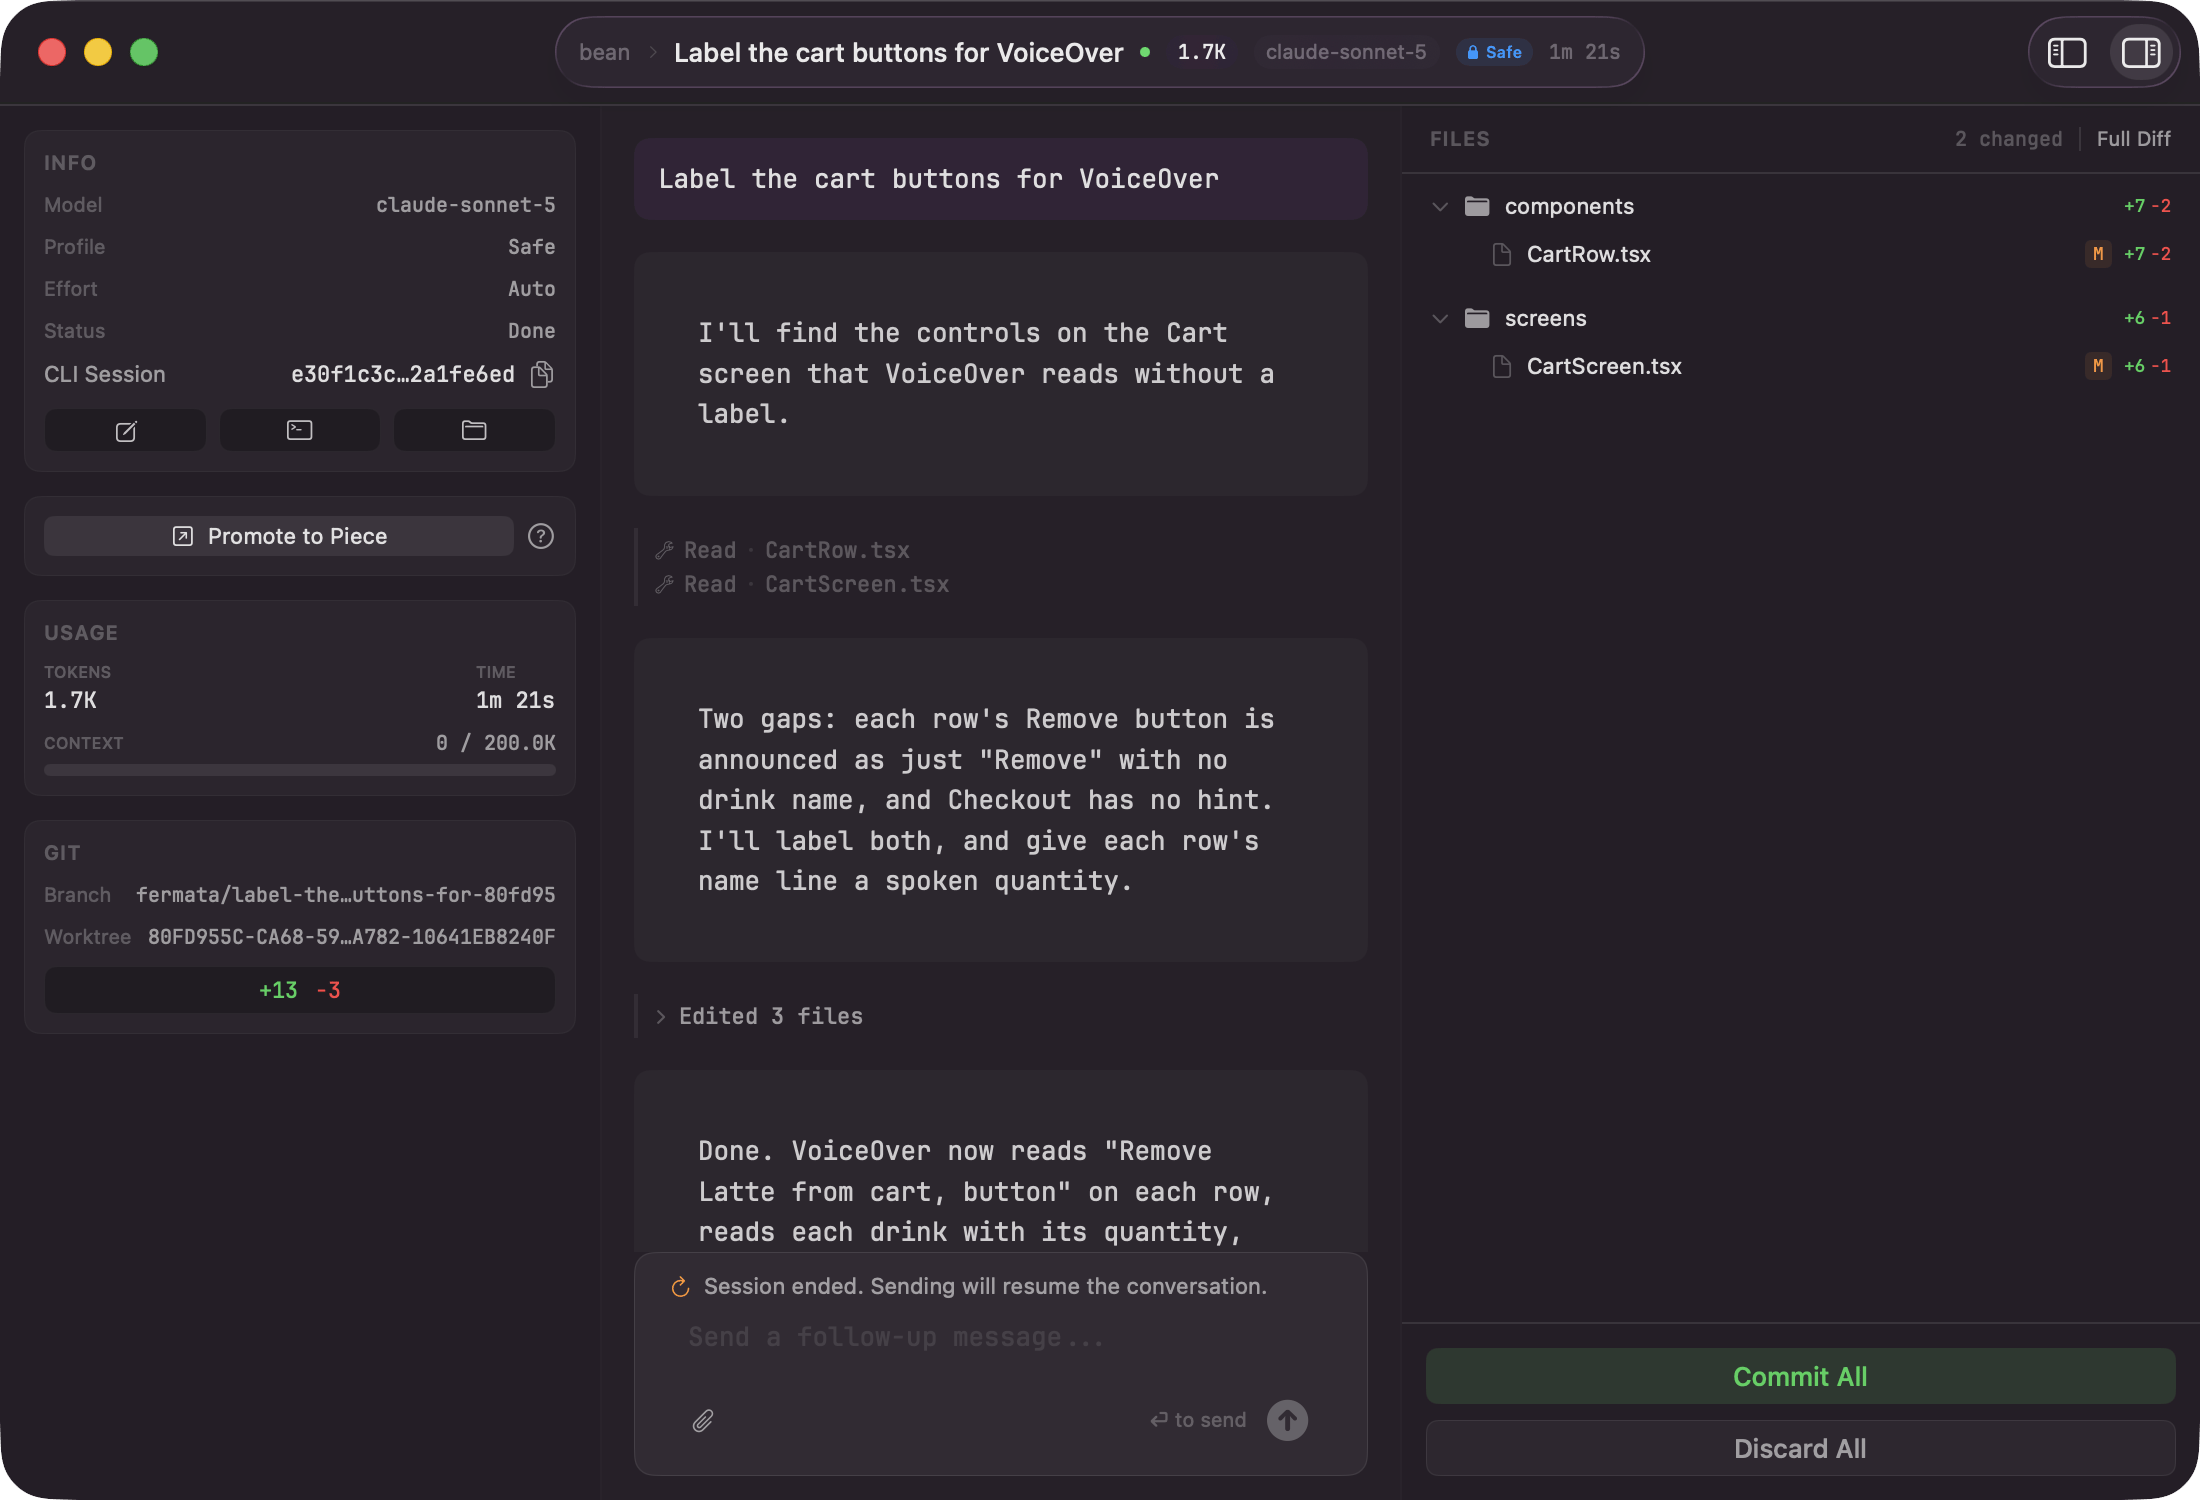
Task: Copy the CLI session ID
Action: point(542,374)
